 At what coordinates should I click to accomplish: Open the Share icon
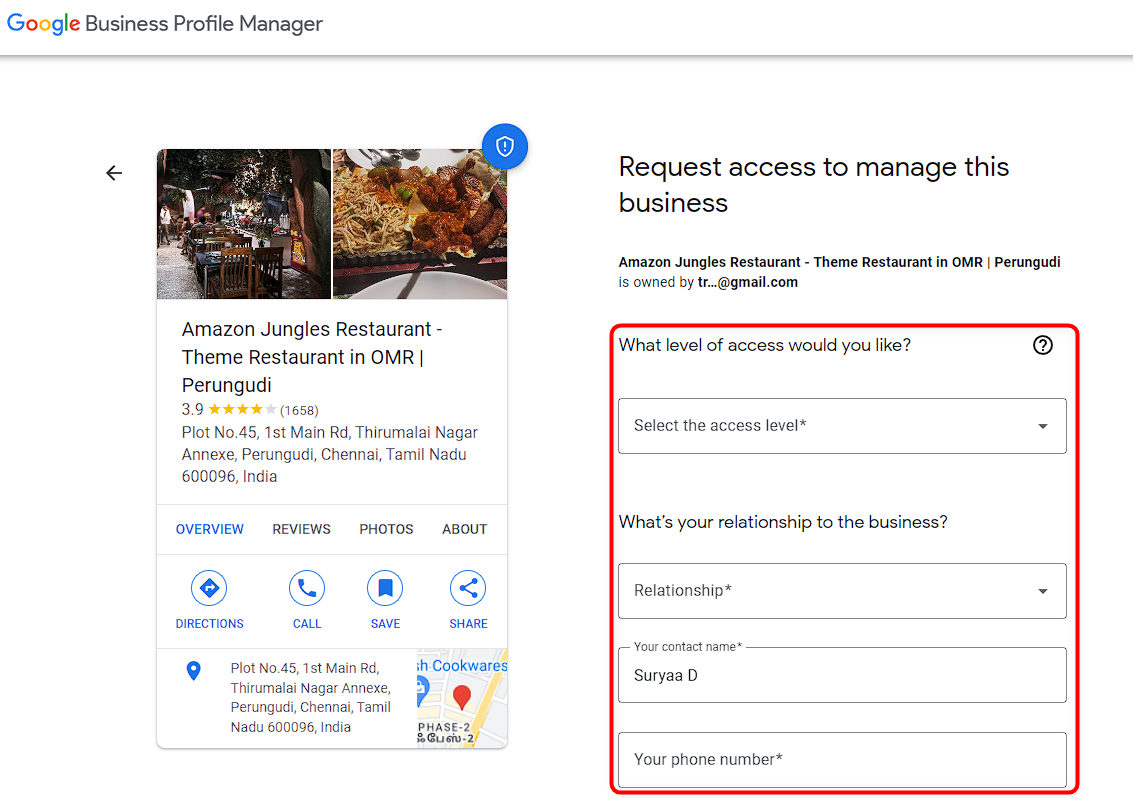tap(467, 588)
